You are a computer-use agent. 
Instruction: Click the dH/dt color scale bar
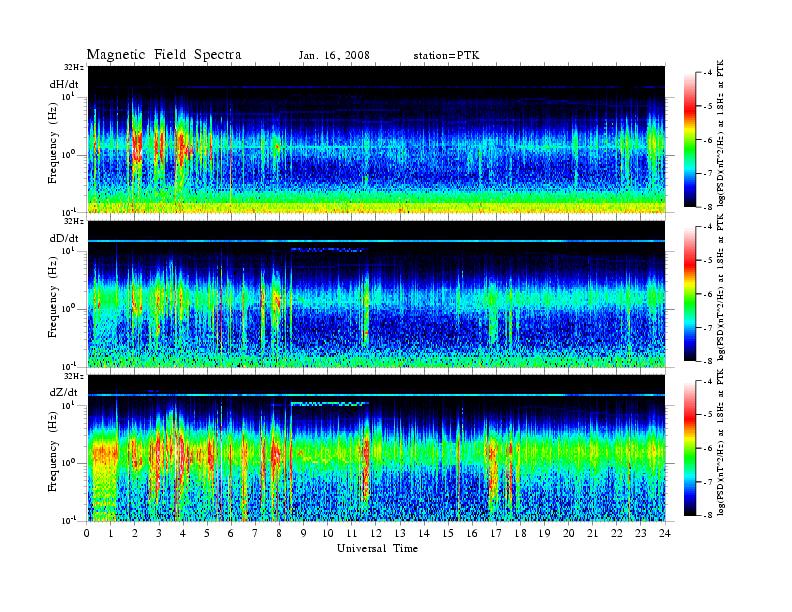(x=690, y=140)
